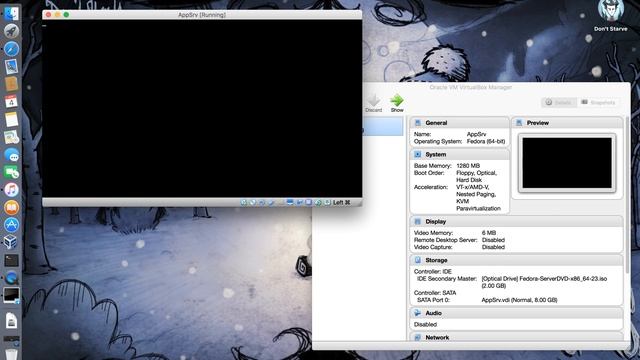640x360 pixels.
Task: Open the Notes app in Dock
Action: pos(11,120)
